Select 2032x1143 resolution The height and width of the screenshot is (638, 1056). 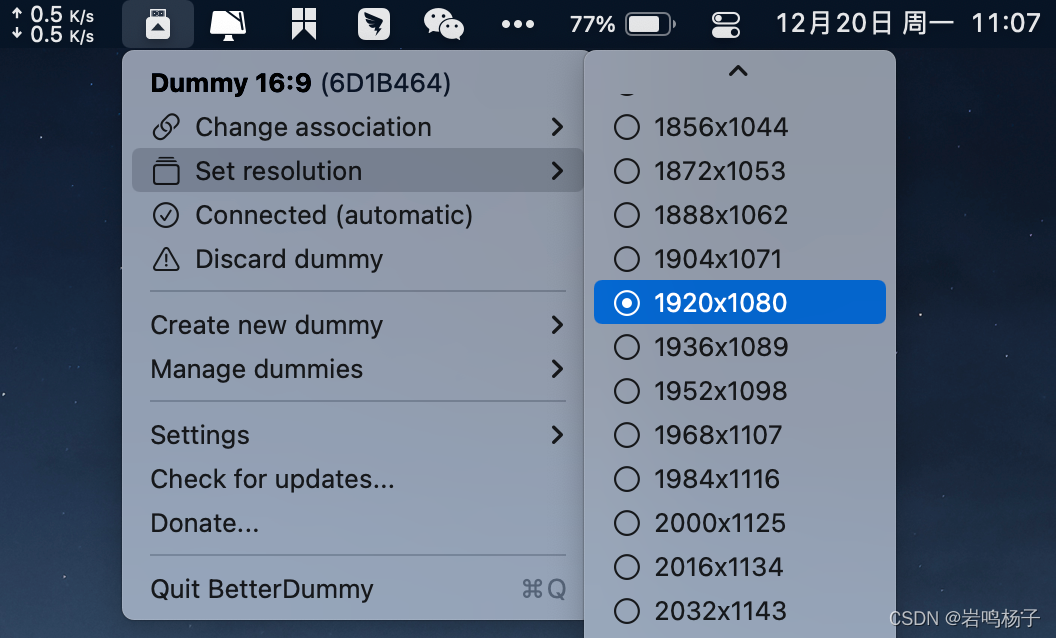coord(739,610)
